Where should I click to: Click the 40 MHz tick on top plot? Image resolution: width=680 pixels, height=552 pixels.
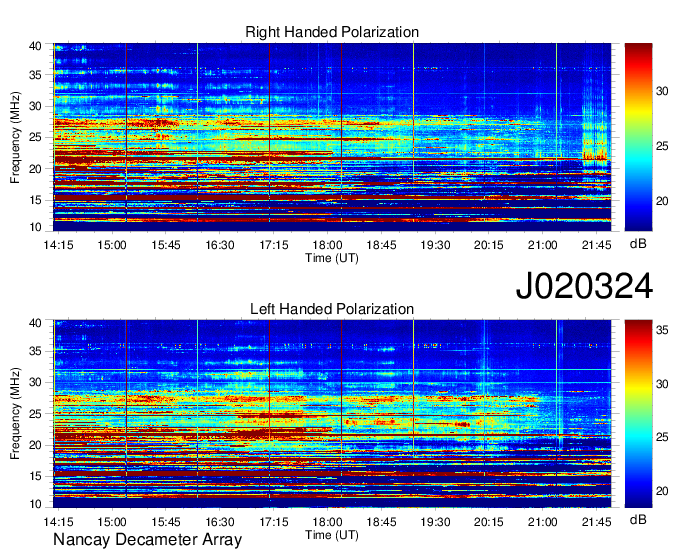[x=35, y=46]
